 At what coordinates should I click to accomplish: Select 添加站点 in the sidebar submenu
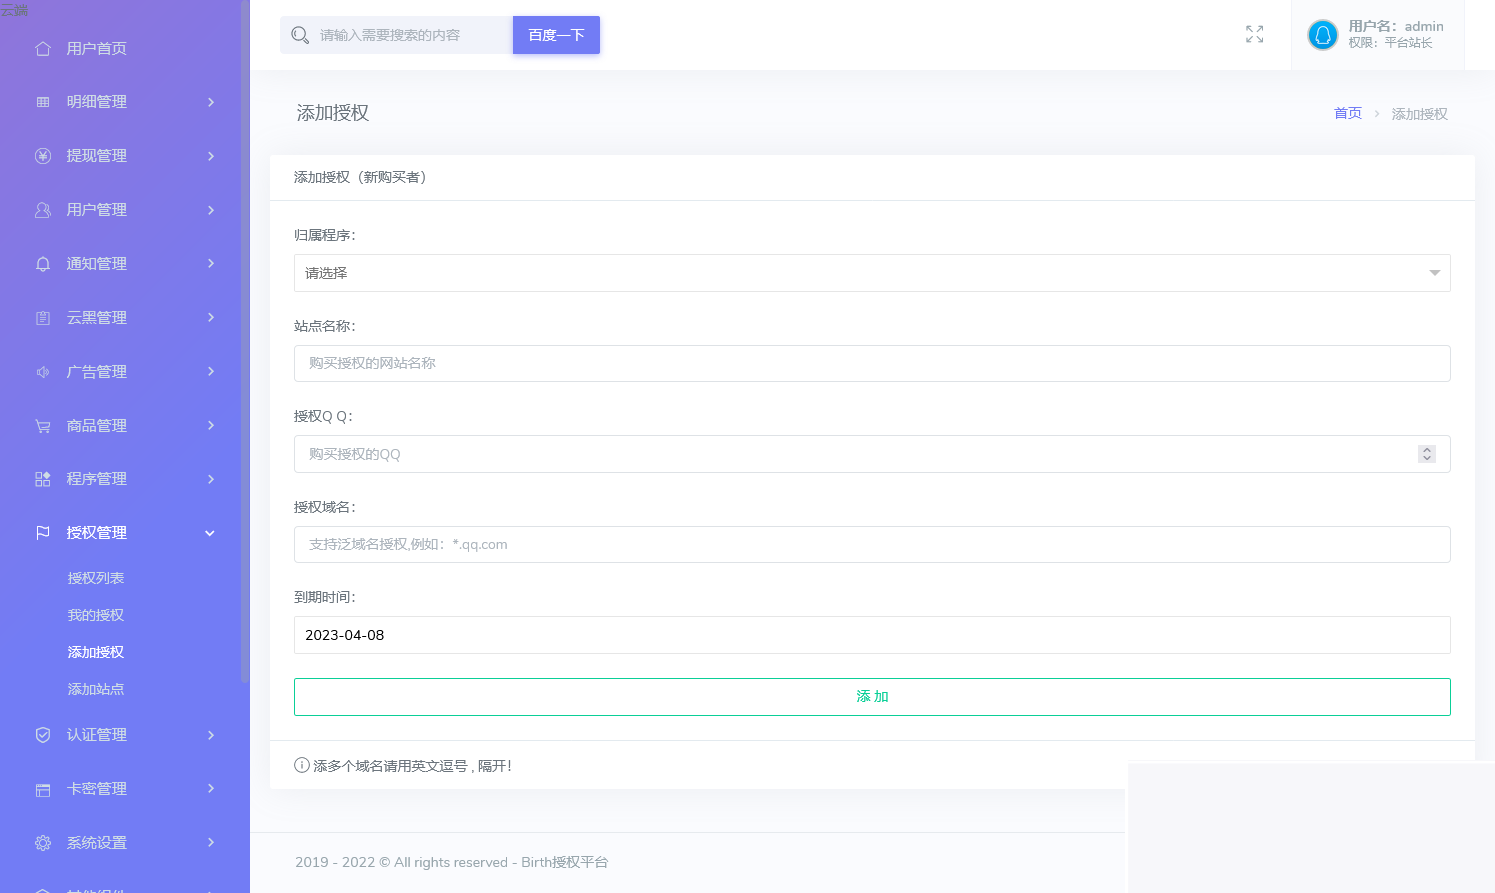pos(96,689)
